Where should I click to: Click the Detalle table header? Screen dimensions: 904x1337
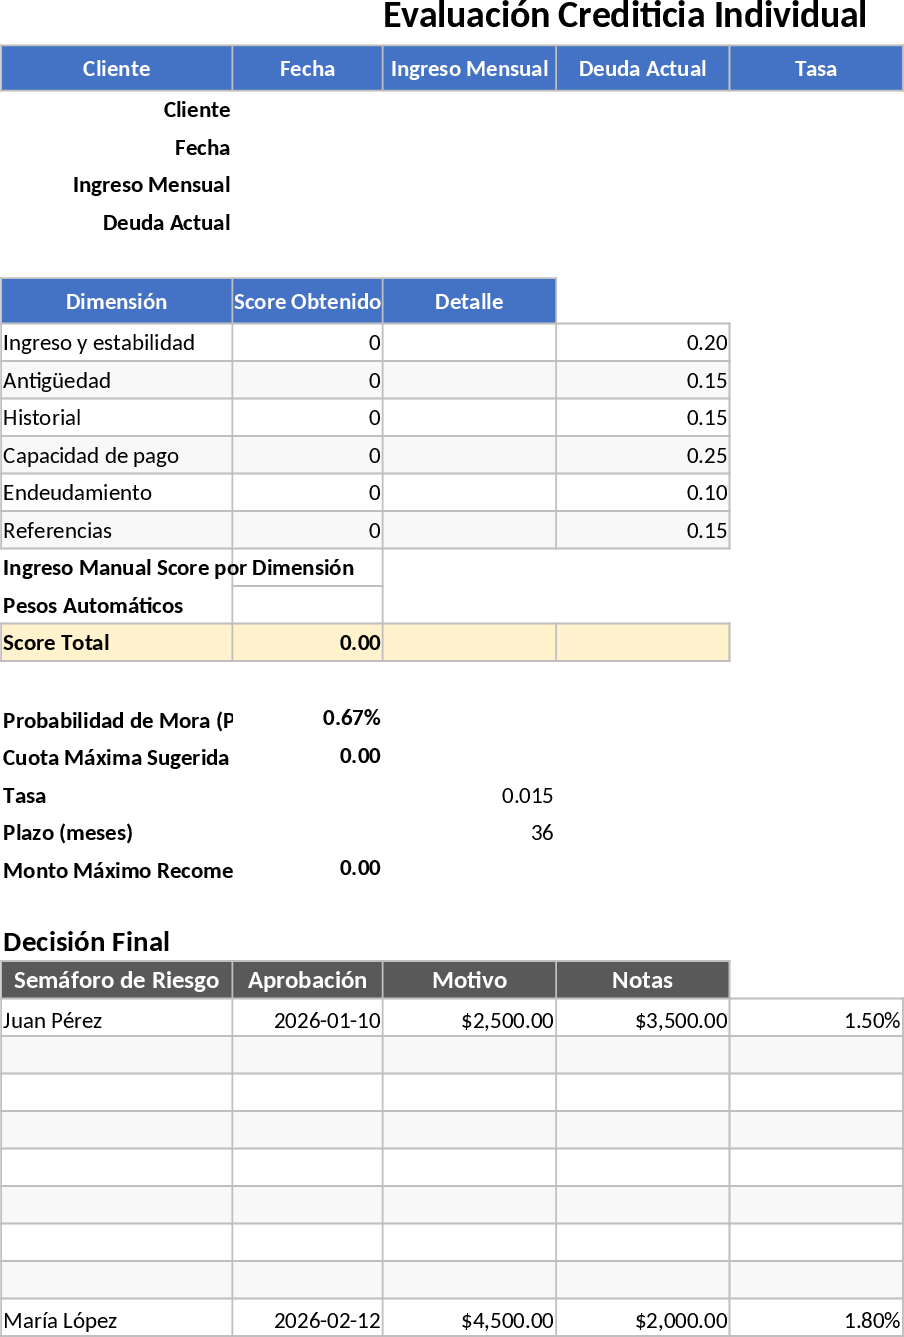coord(469,301)
